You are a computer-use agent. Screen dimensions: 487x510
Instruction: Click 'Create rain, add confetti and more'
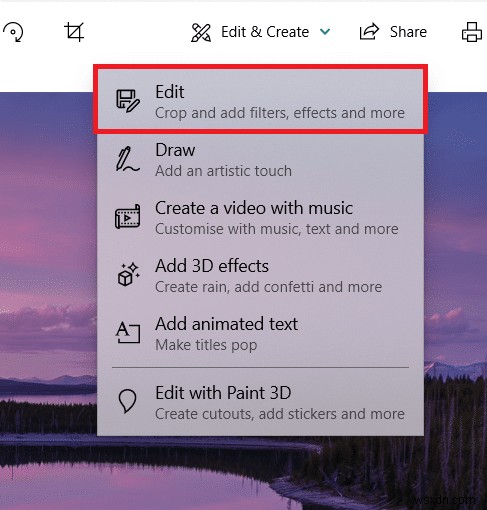(269, 287)
